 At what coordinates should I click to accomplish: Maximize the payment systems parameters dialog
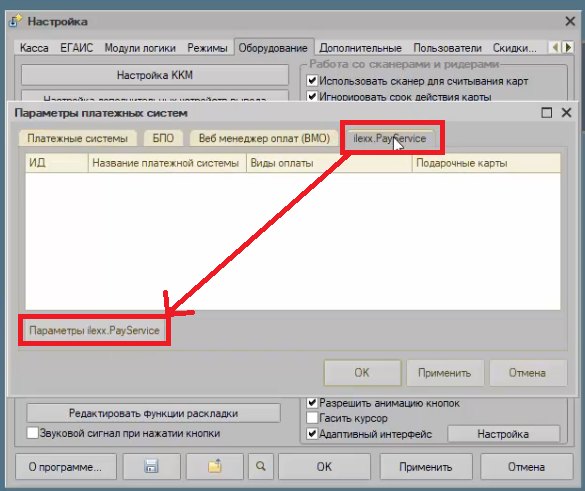(x=547, y=113)
